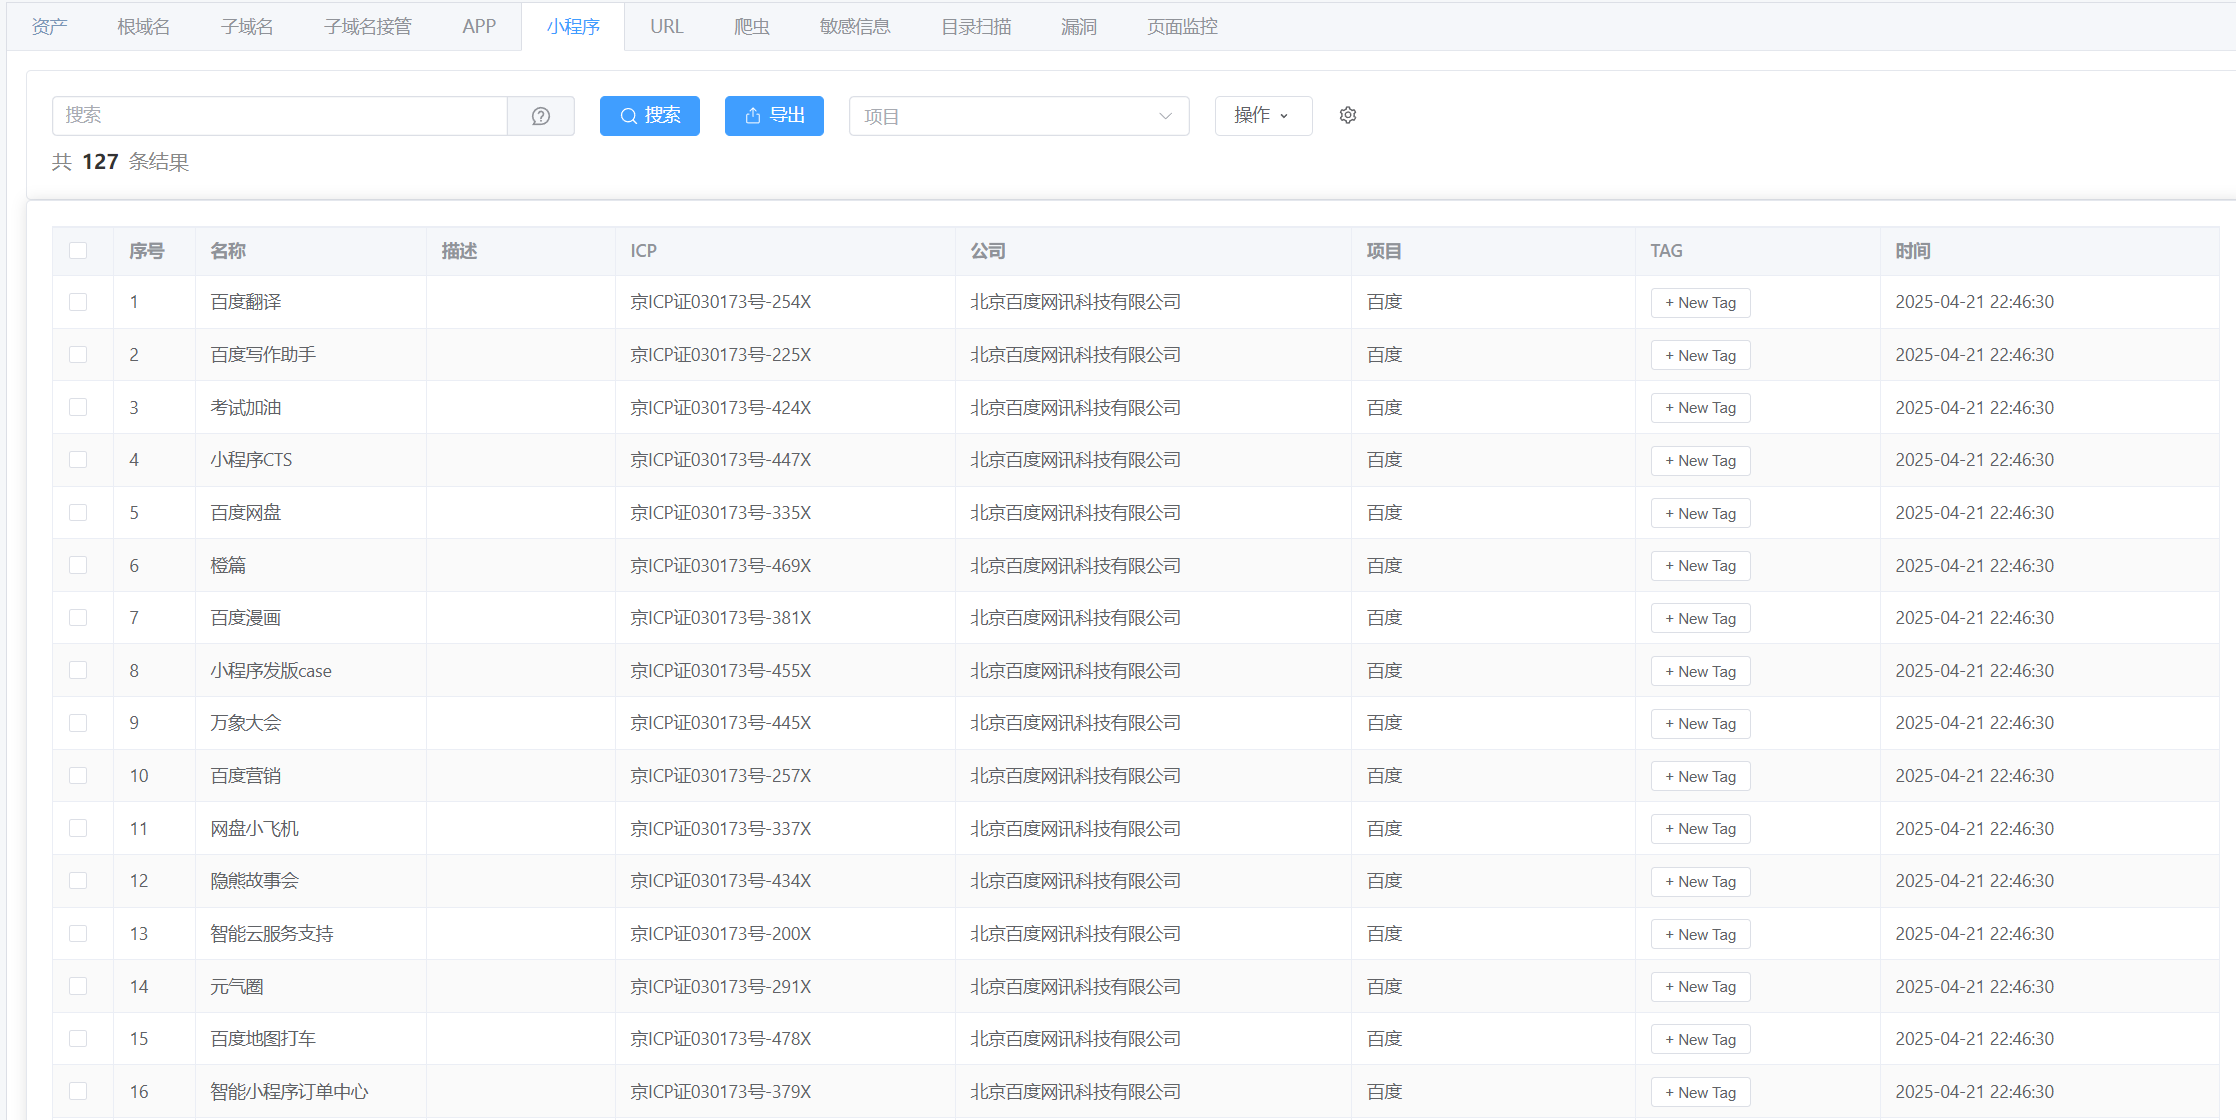
Task: Focus the 搜索 search input field
Action: coord(280,116)
